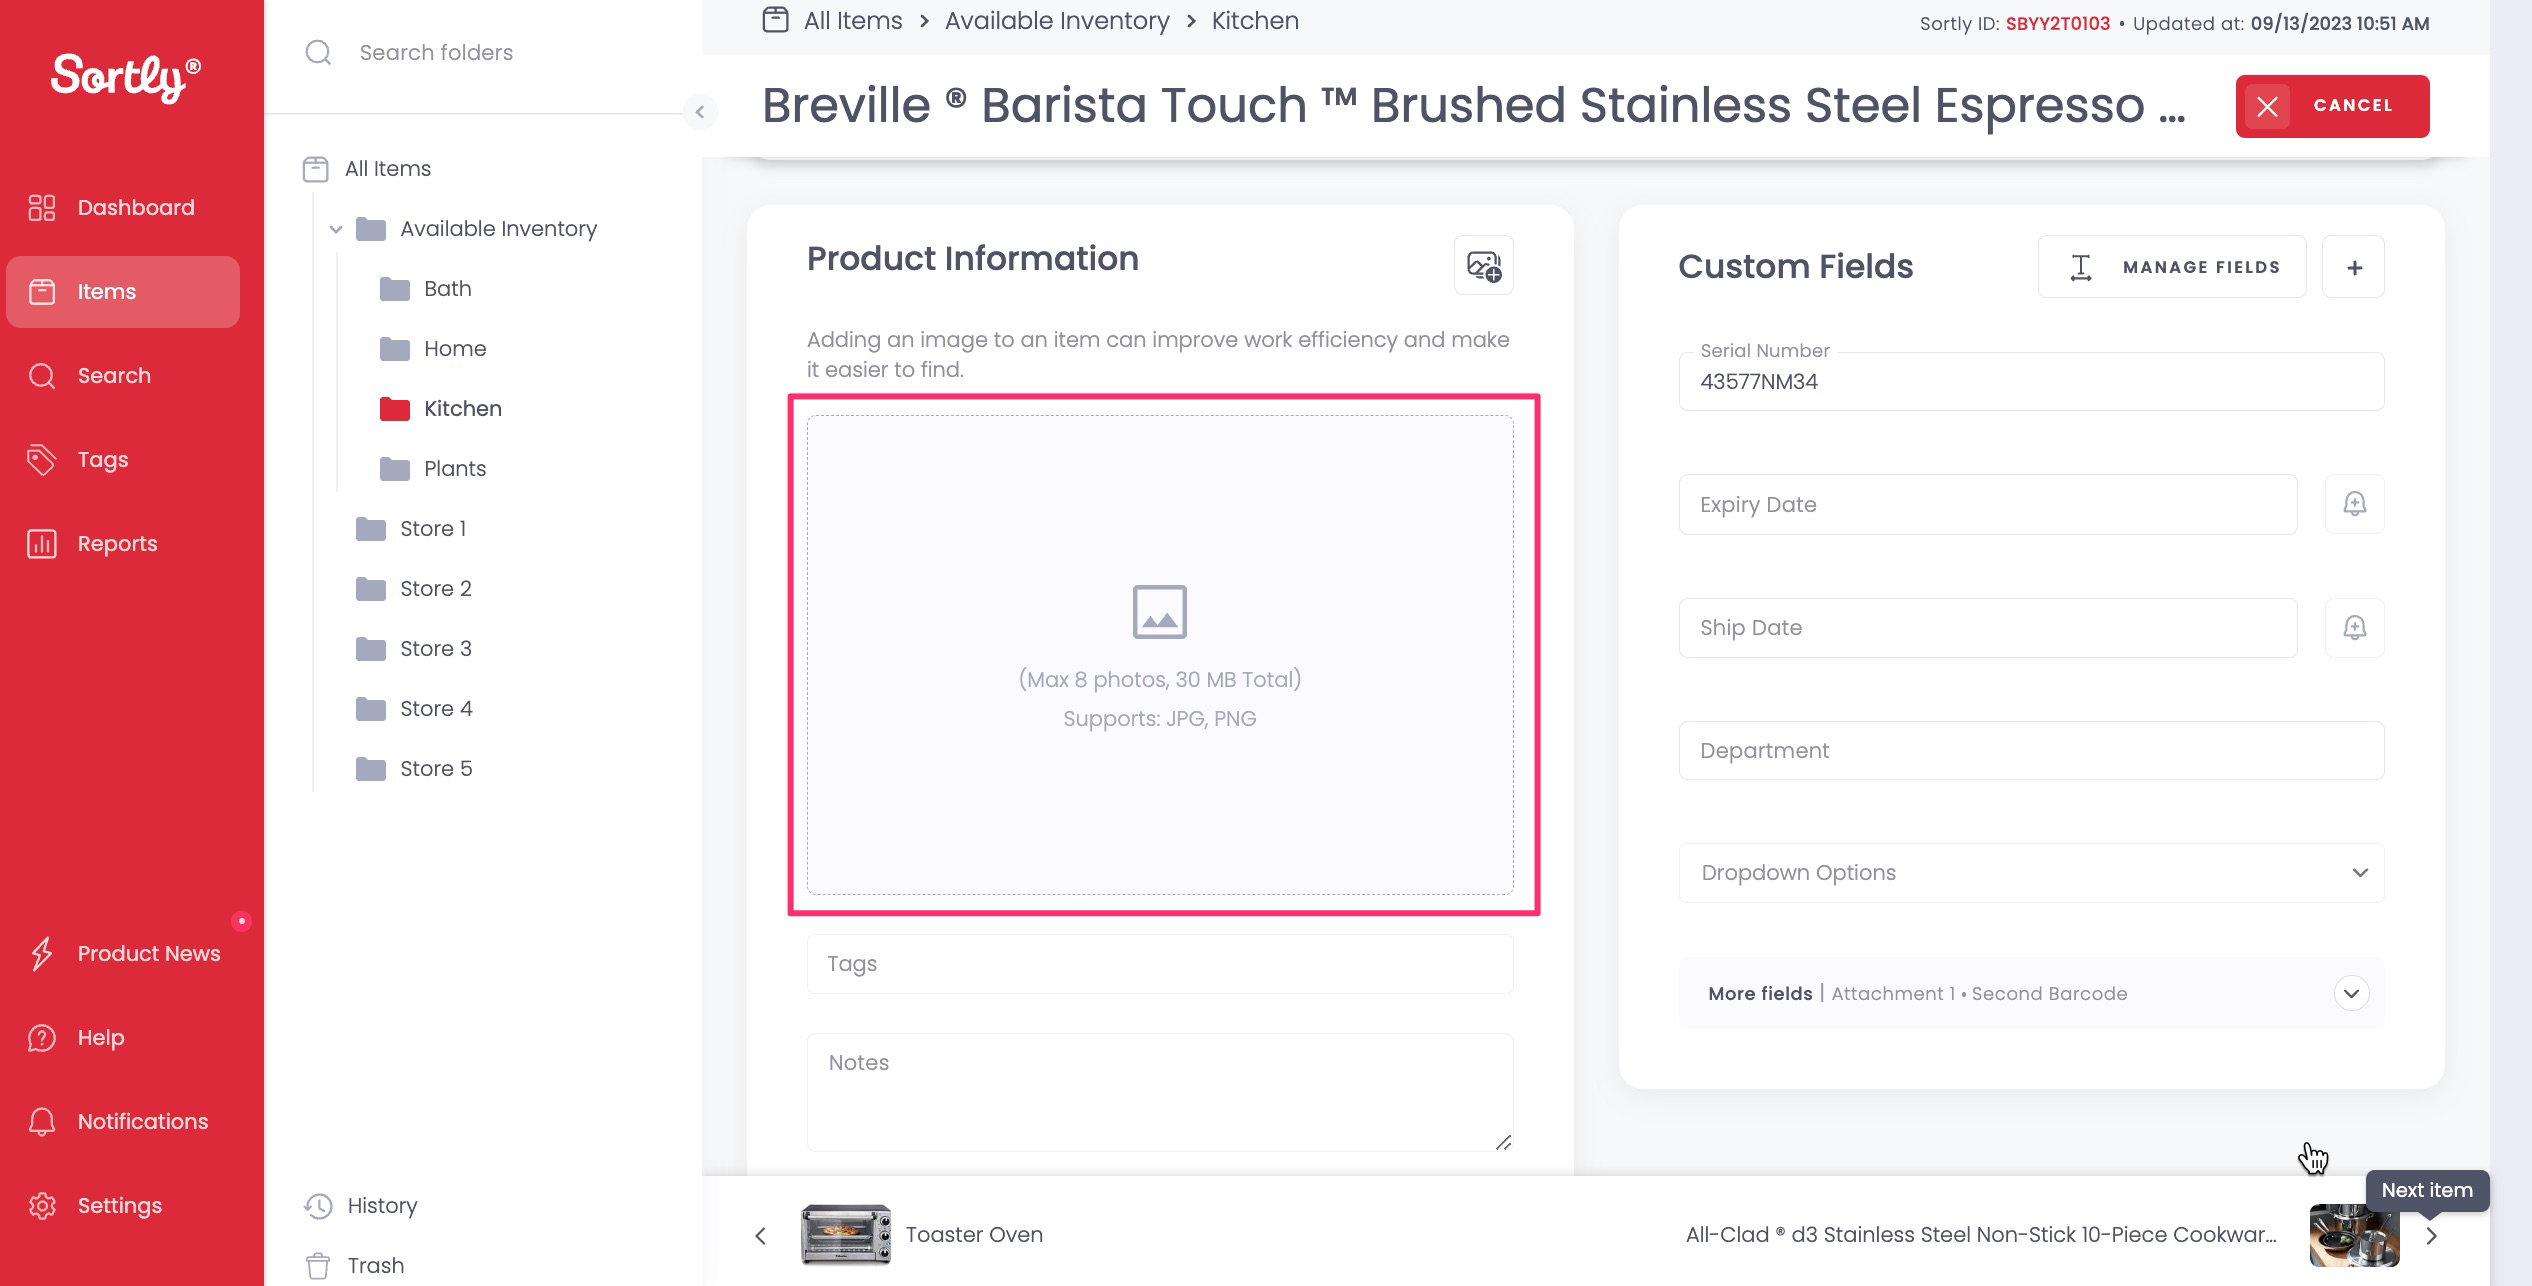Open the Available Inventory folder
Viewport: 2532px width, 1286px height.
(498, 228)
